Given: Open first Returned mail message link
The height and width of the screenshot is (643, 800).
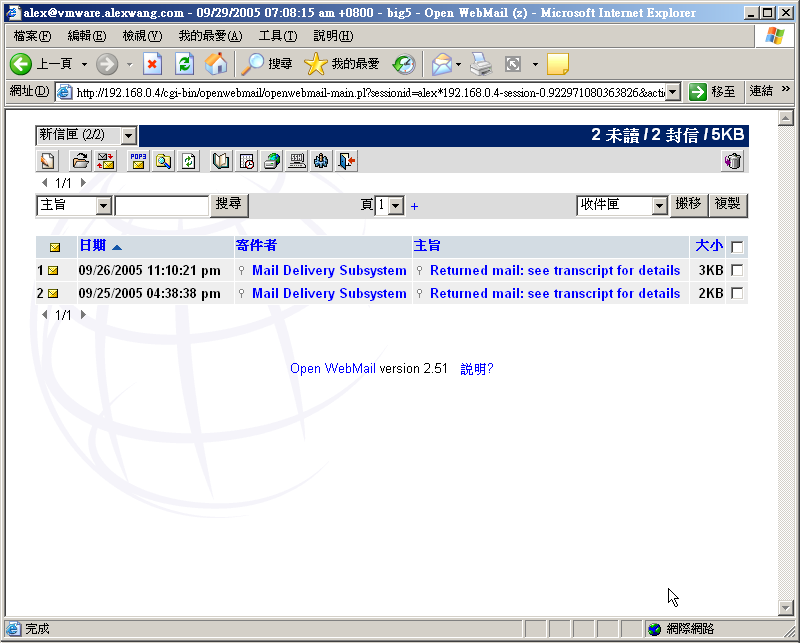Looking at the screenshot, I should [554, 270].
